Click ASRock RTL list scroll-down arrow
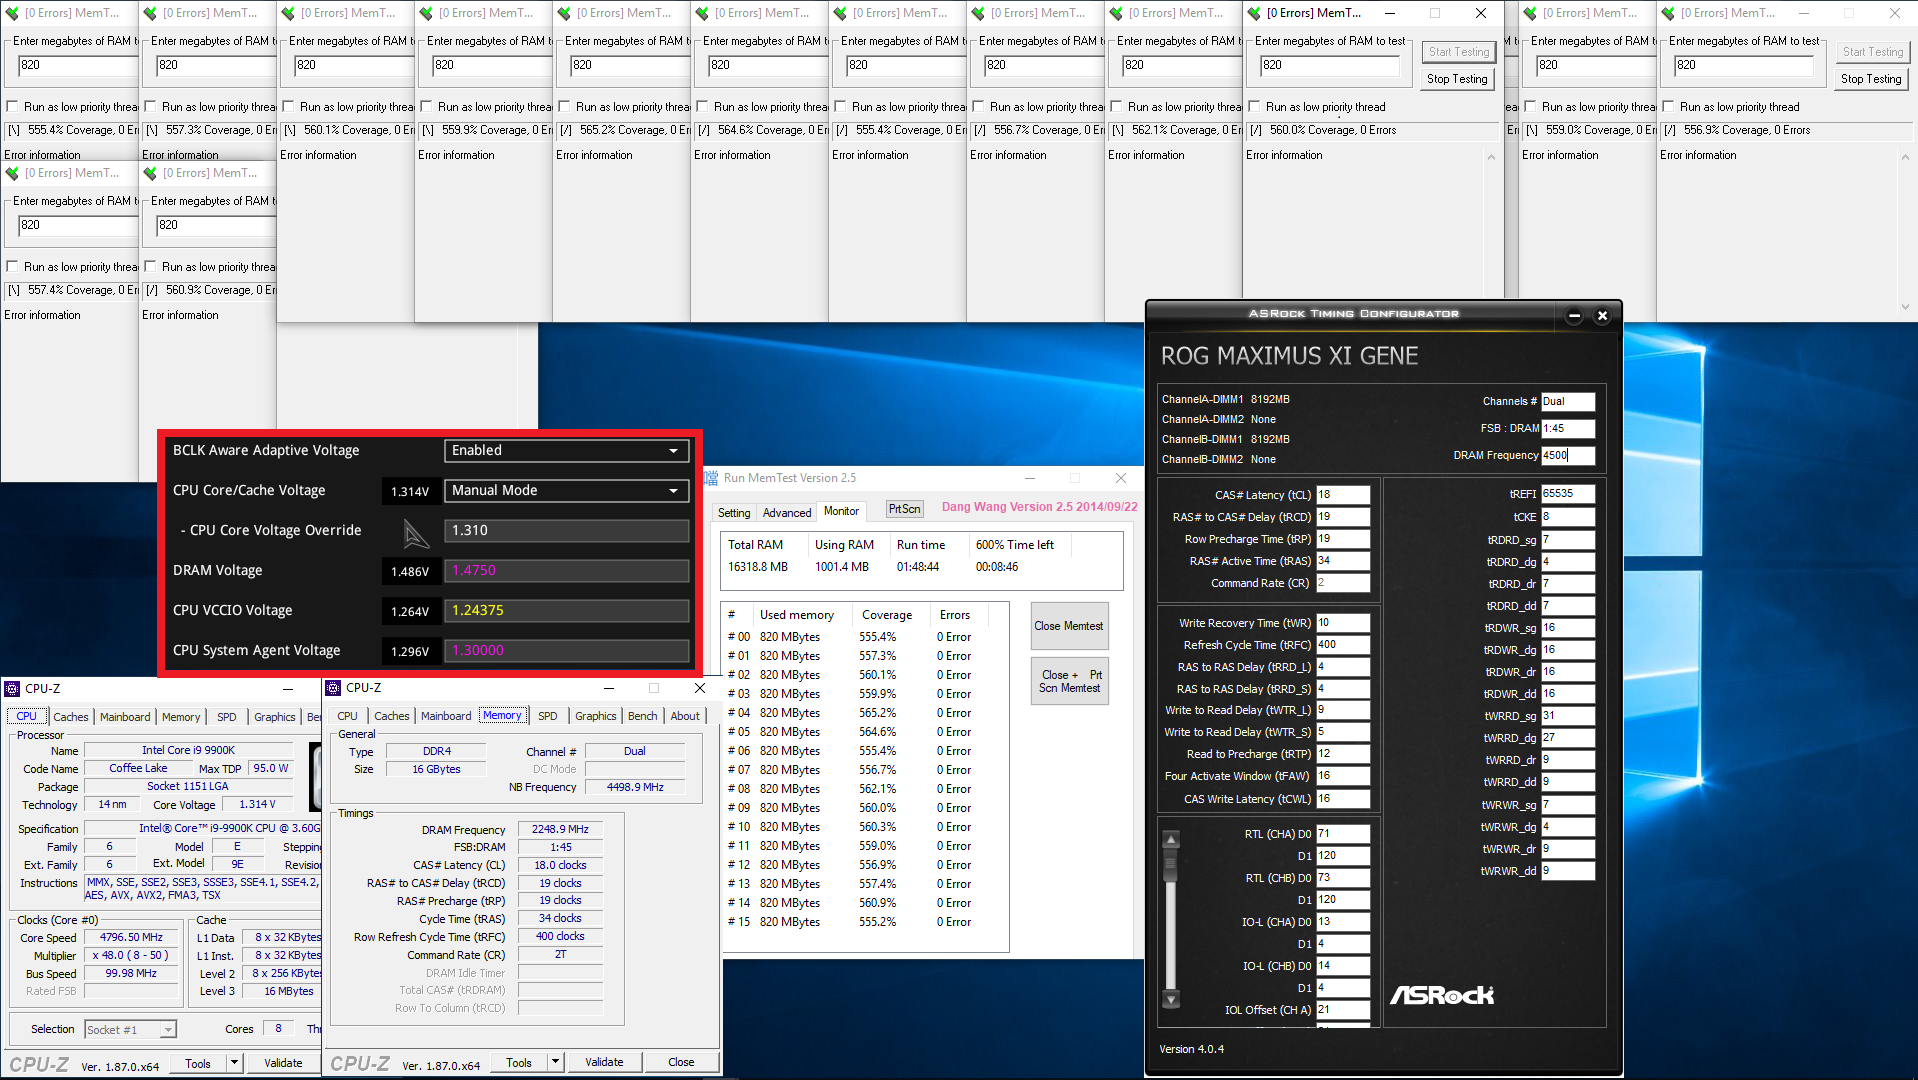This screenshot has height=1080, width=1918. pyautogui.click(x=1171, y=999)
